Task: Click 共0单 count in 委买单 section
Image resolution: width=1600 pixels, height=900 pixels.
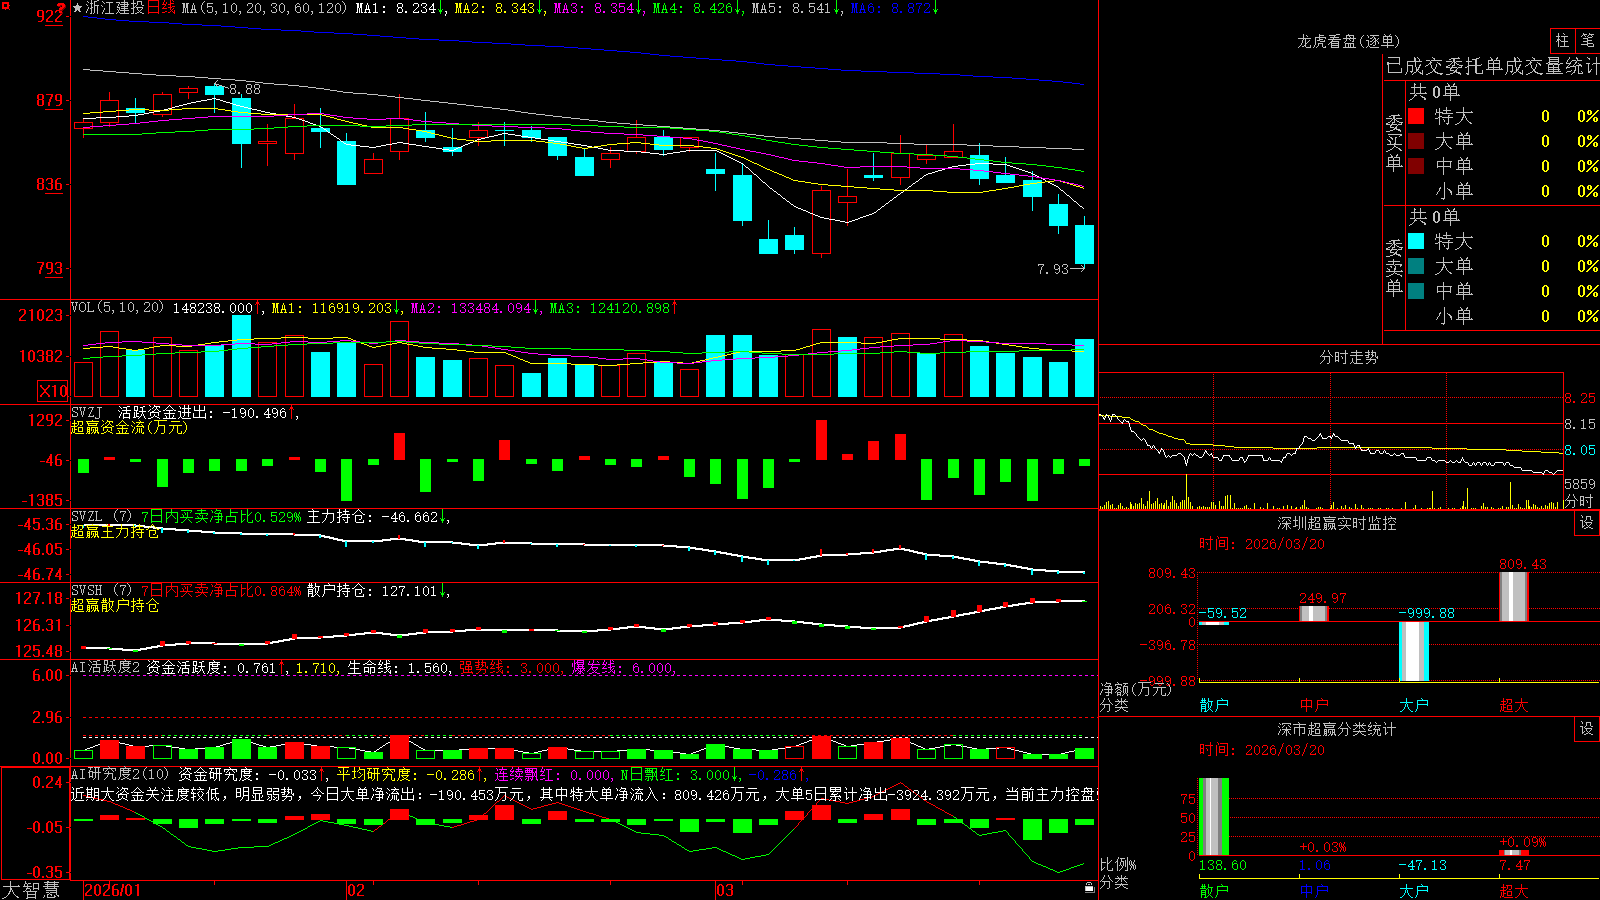Action: (1434, 91)
